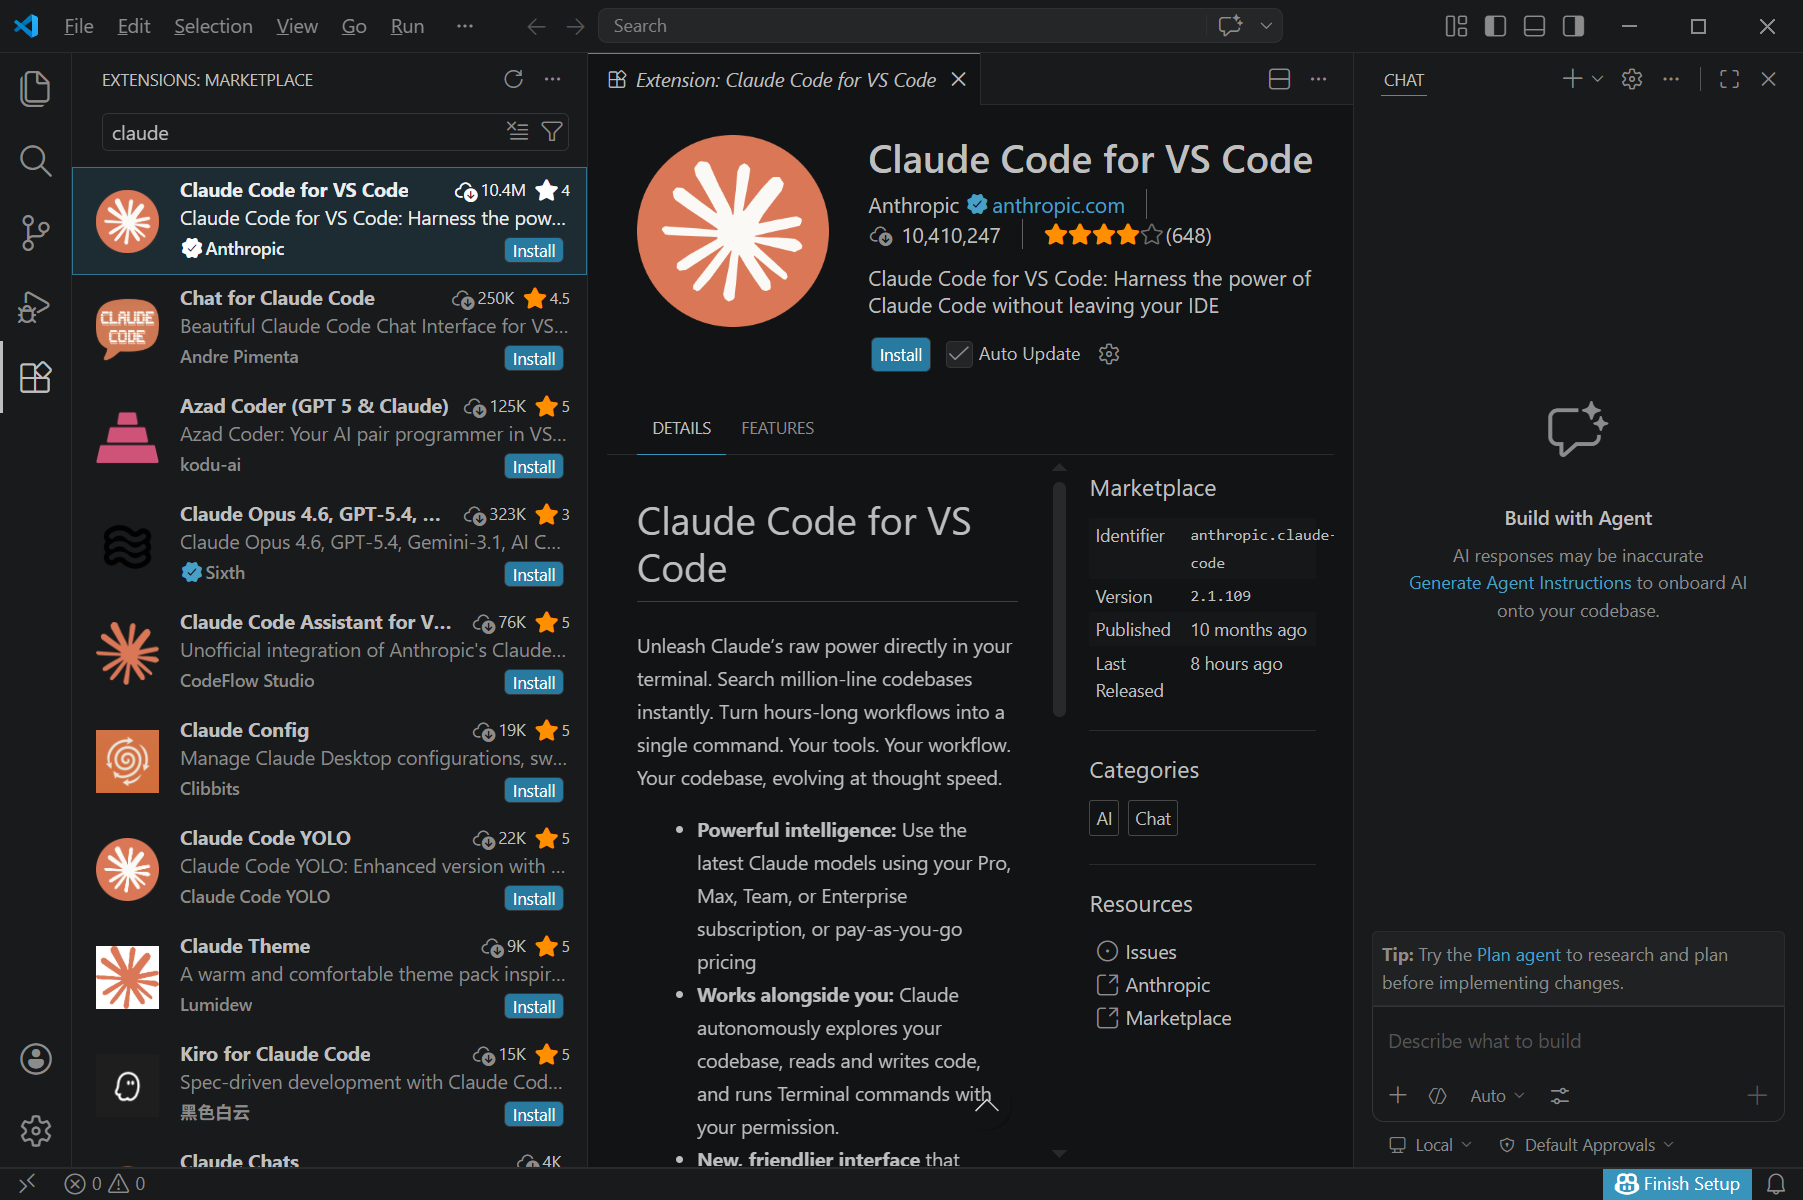1803x1200 pixels.
Task: Refresh the extensions marketplace list
Action: pyautogui.click(x=513, y=79)
